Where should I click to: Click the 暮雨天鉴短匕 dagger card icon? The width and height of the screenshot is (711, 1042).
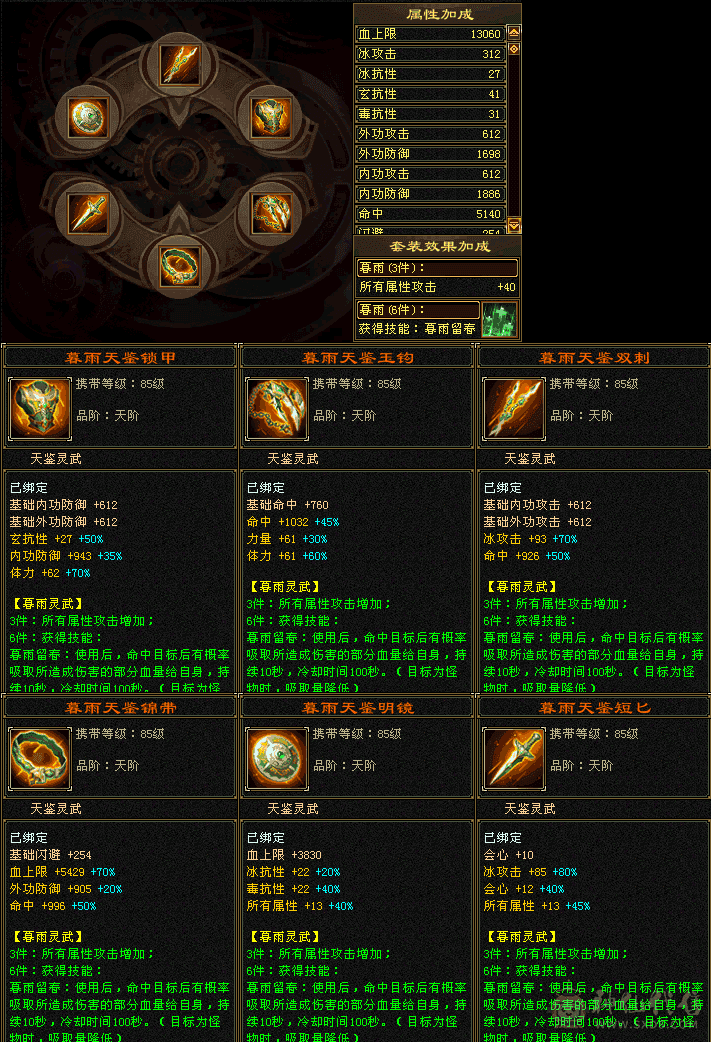coord(514,759)
